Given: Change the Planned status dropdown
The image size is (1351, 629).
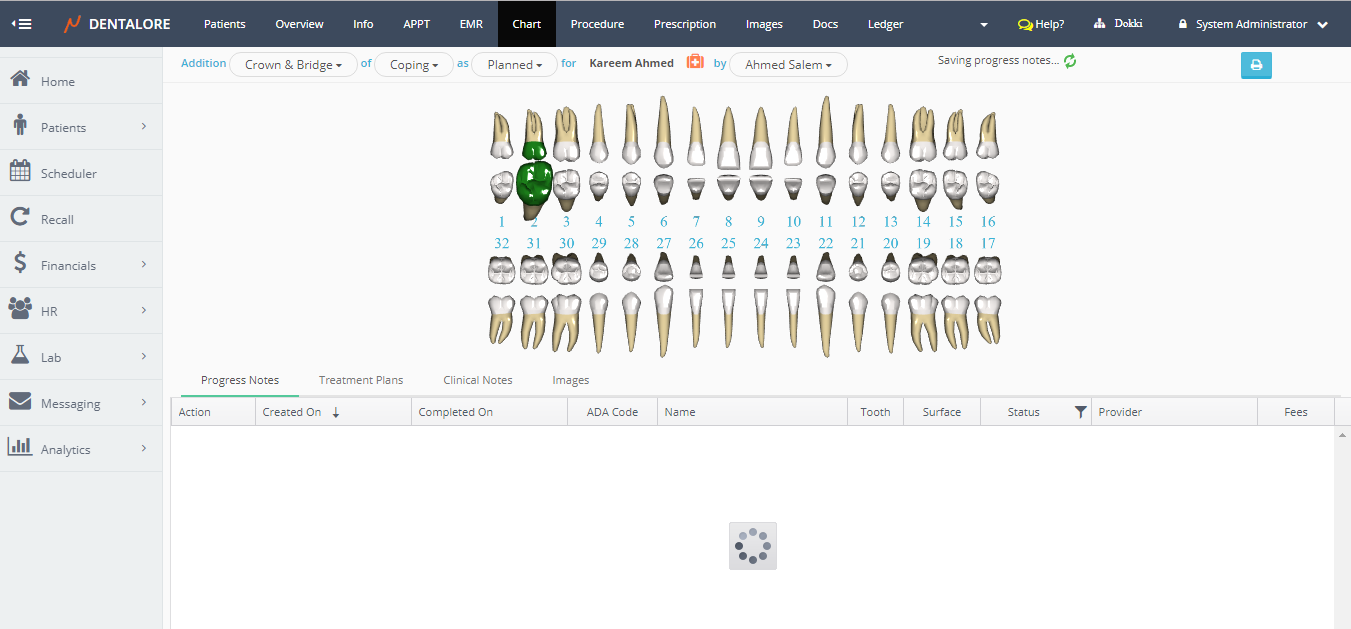Looking at the screenshot, I should tap(515, 65).
